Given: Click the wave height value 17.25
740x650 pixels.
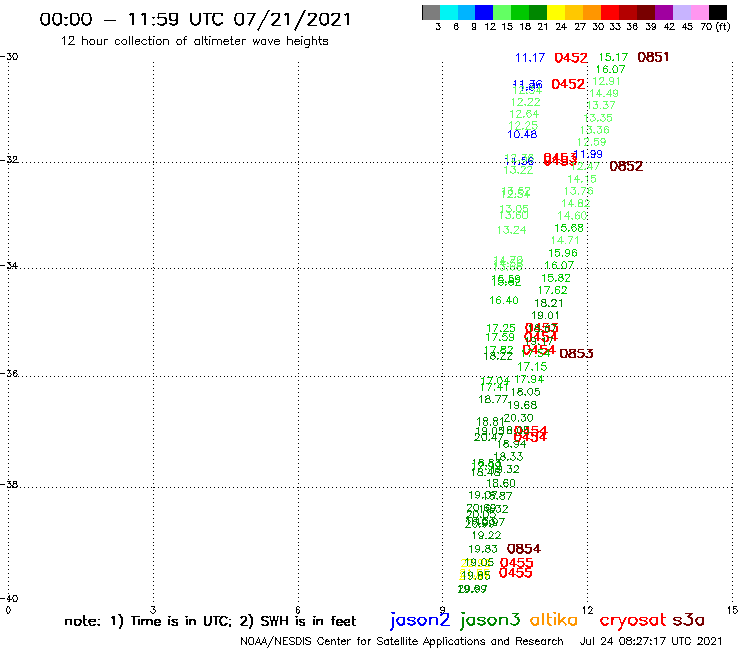Looking at the screenshot, I should click(501, 328).
